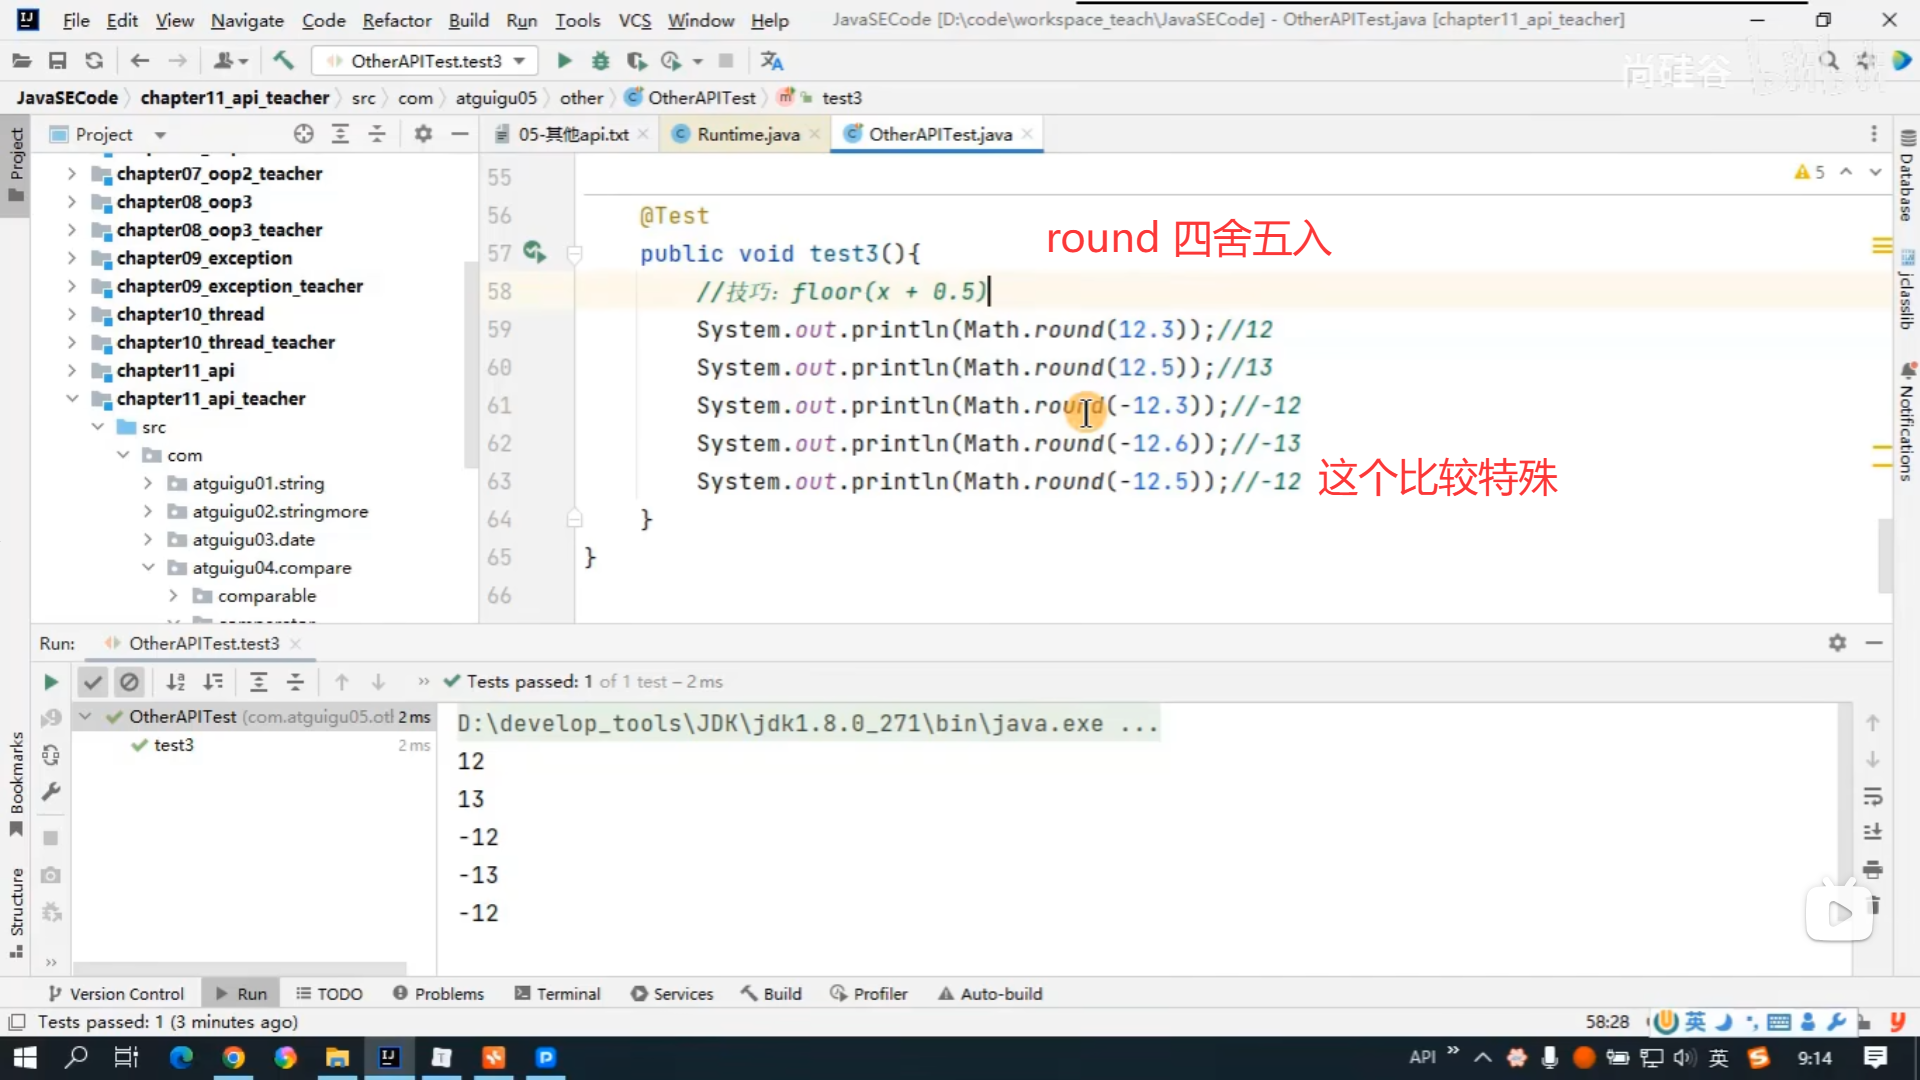Click IntelliJ IDEA icon in Windows taskbar

click(389, 1058)
